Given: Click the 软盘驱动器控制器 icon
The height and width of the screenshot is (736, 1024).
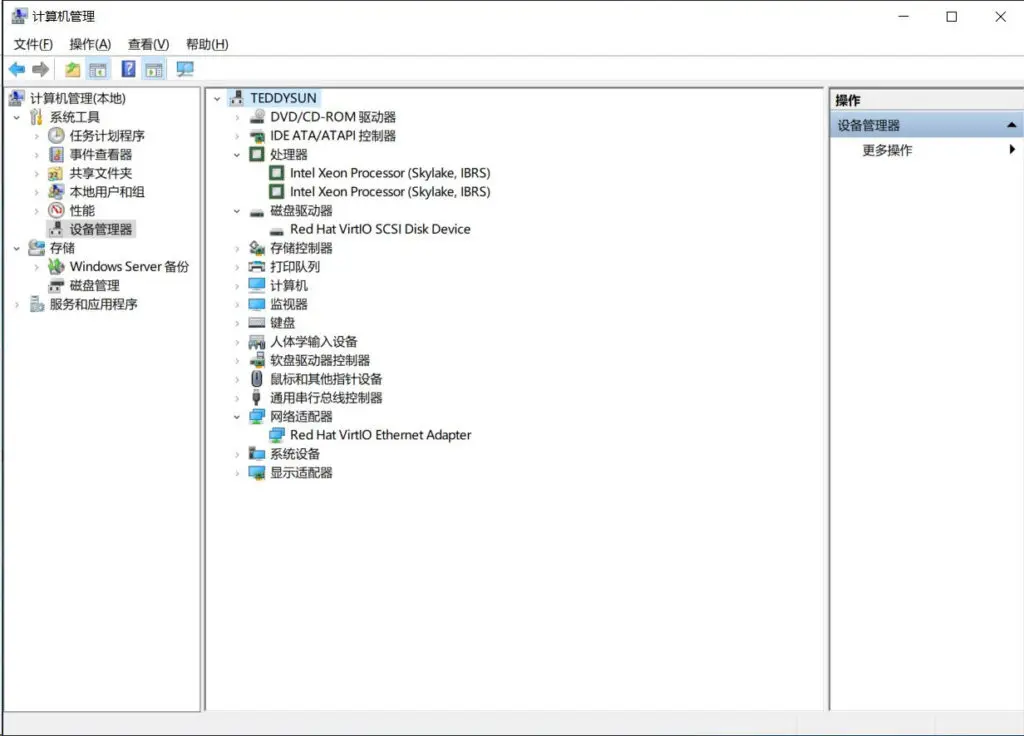Looking at the screenshot, I should tap(257, 360).
